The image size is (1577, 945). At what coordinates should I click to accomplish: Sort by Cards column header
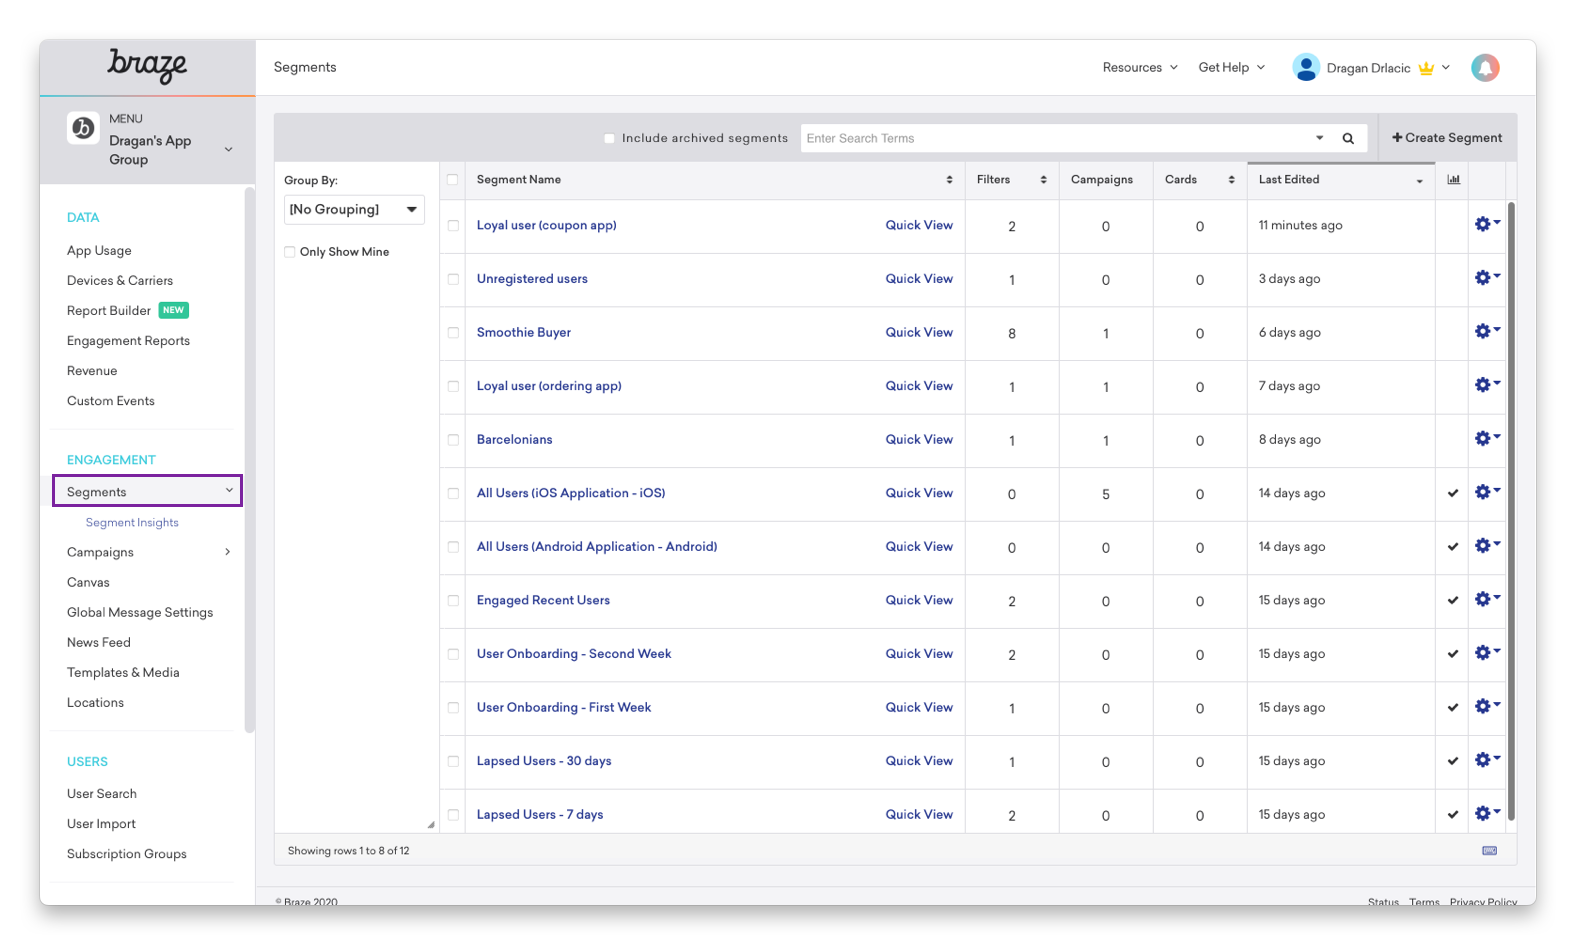click(x=1200, y=180)
